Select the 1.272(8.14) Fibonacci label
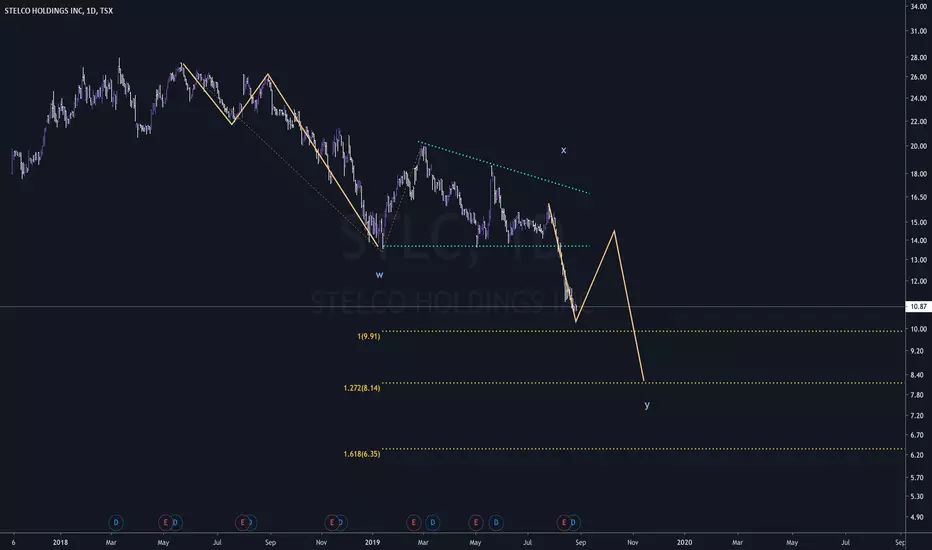This screenshot has width=932, height=550. [x=361, y=388]
